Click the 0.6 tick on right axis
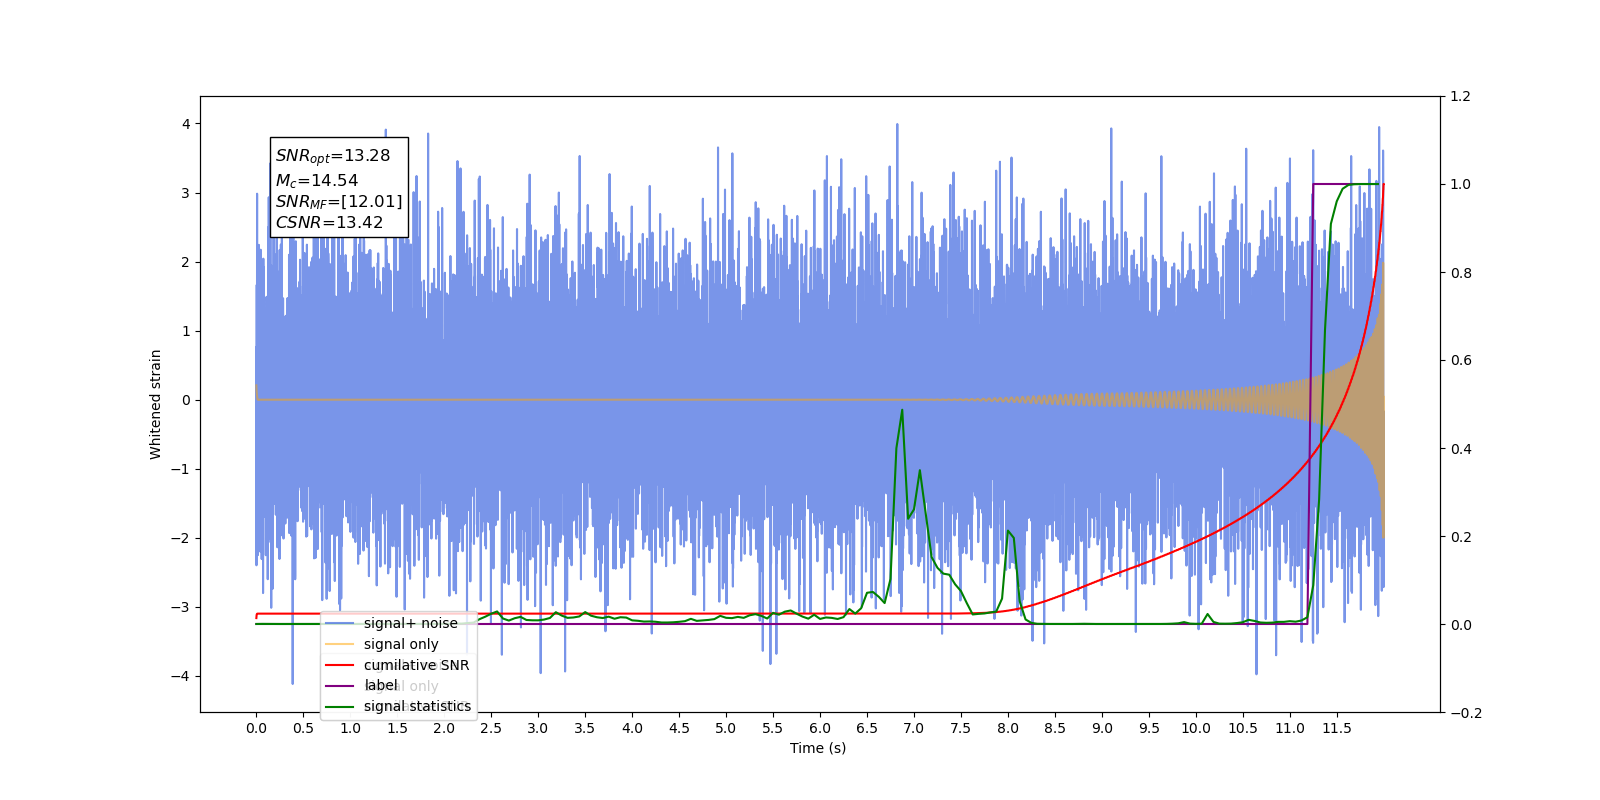This screenshot has height=800, width=1600. tap(1460, 361)
